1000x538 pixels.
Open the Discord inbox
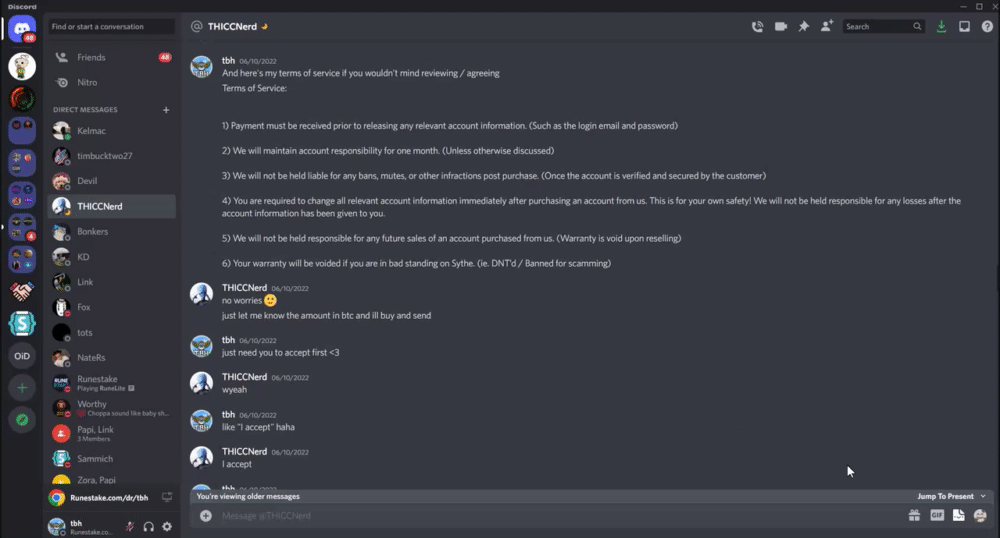click(x=964, y=27)
